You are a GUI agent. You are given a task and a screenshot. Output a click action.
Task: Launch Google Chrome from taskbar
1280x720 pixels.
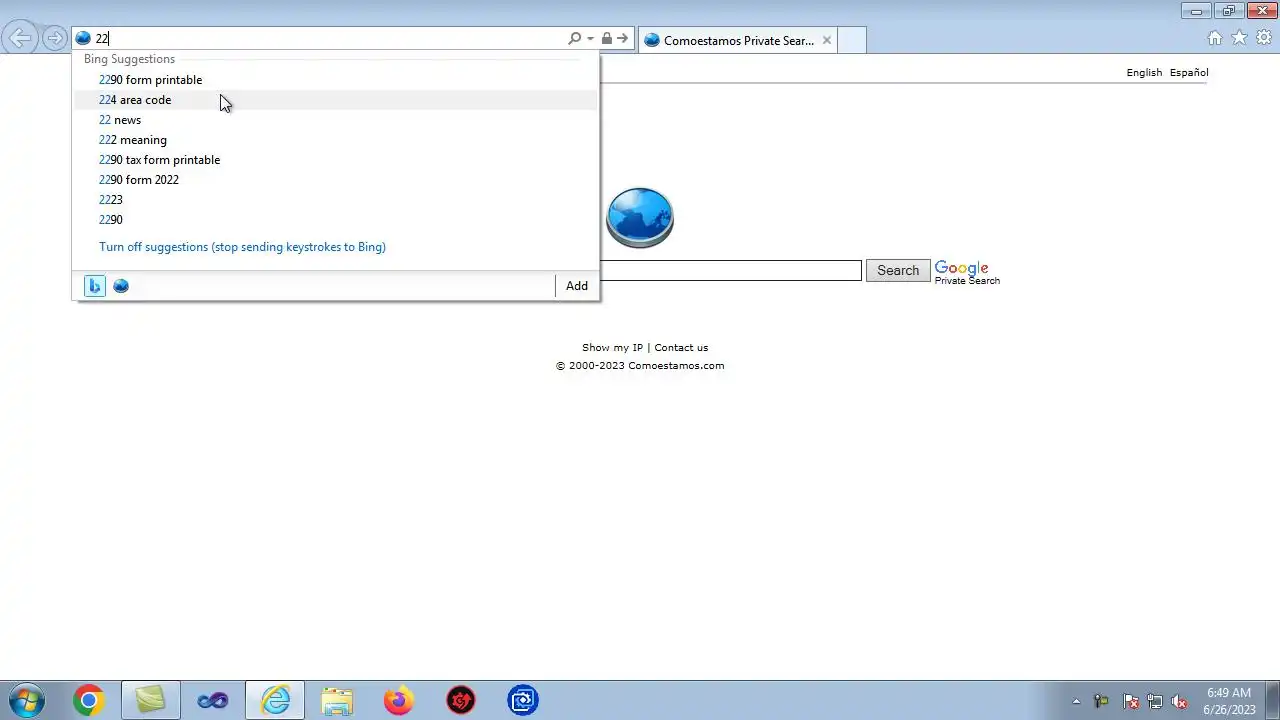[89, 701]
